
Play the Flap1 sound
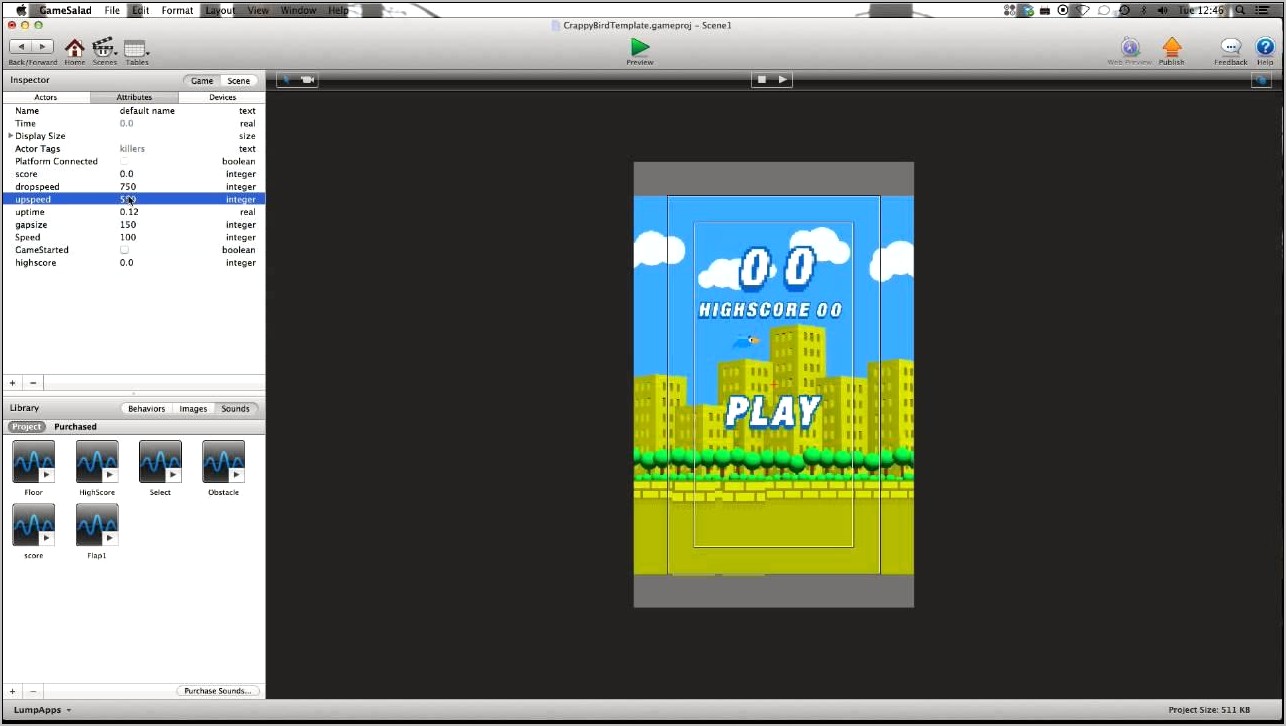tap(110, 539)
